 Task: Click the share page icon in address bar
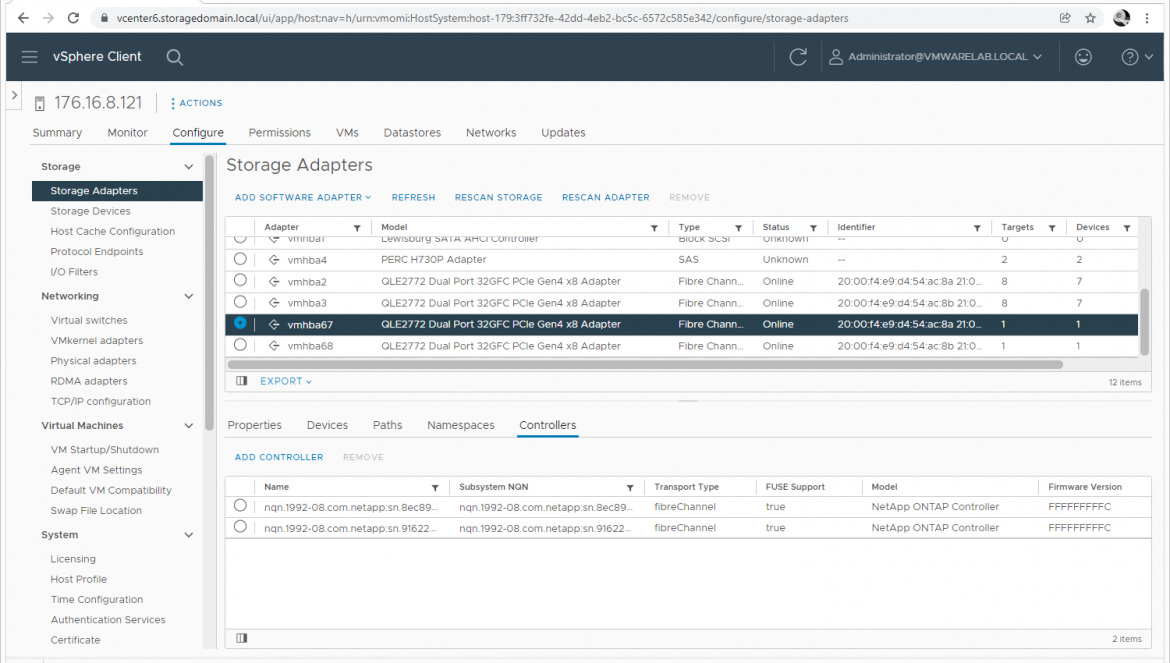coord(1065,18)
